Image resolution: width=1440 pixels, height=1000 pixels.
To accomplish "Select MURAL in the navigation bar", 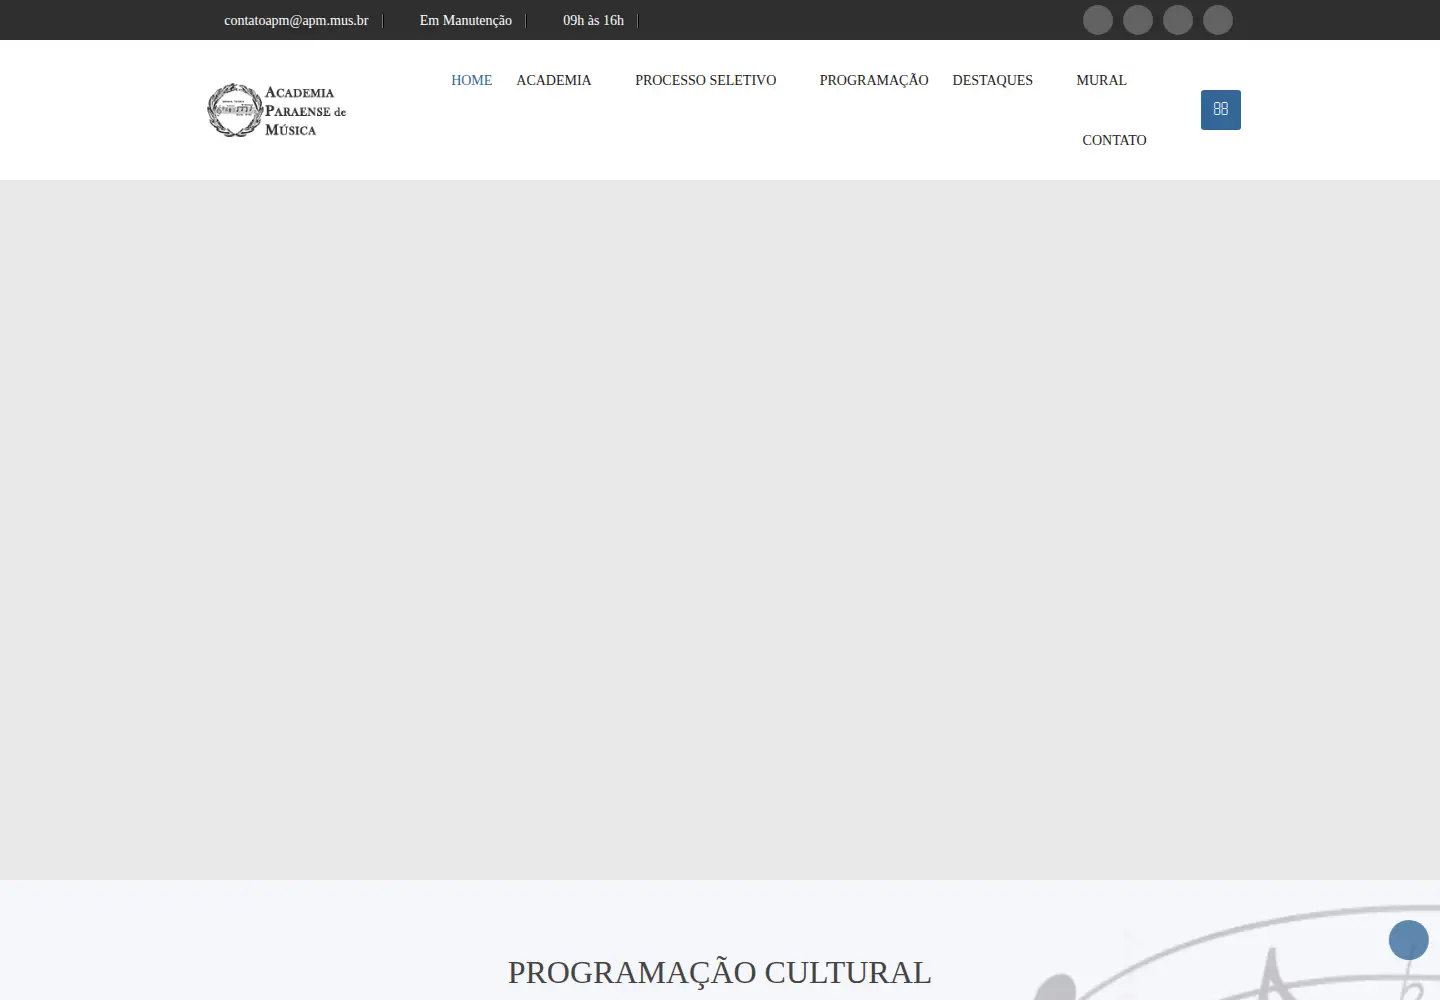I will [1101, 80].
